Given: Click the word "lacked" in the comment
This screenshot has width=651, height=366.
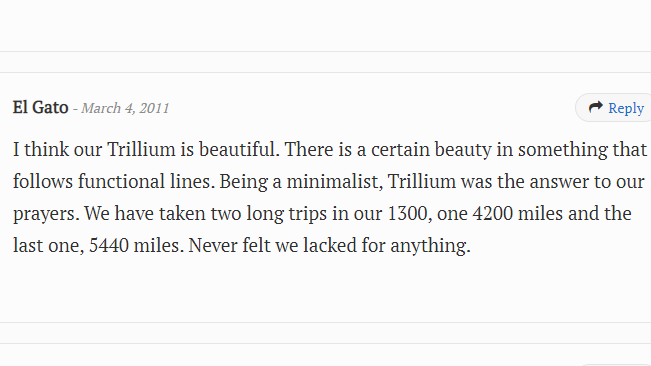Looking at the screenshot, I should 330,245.
